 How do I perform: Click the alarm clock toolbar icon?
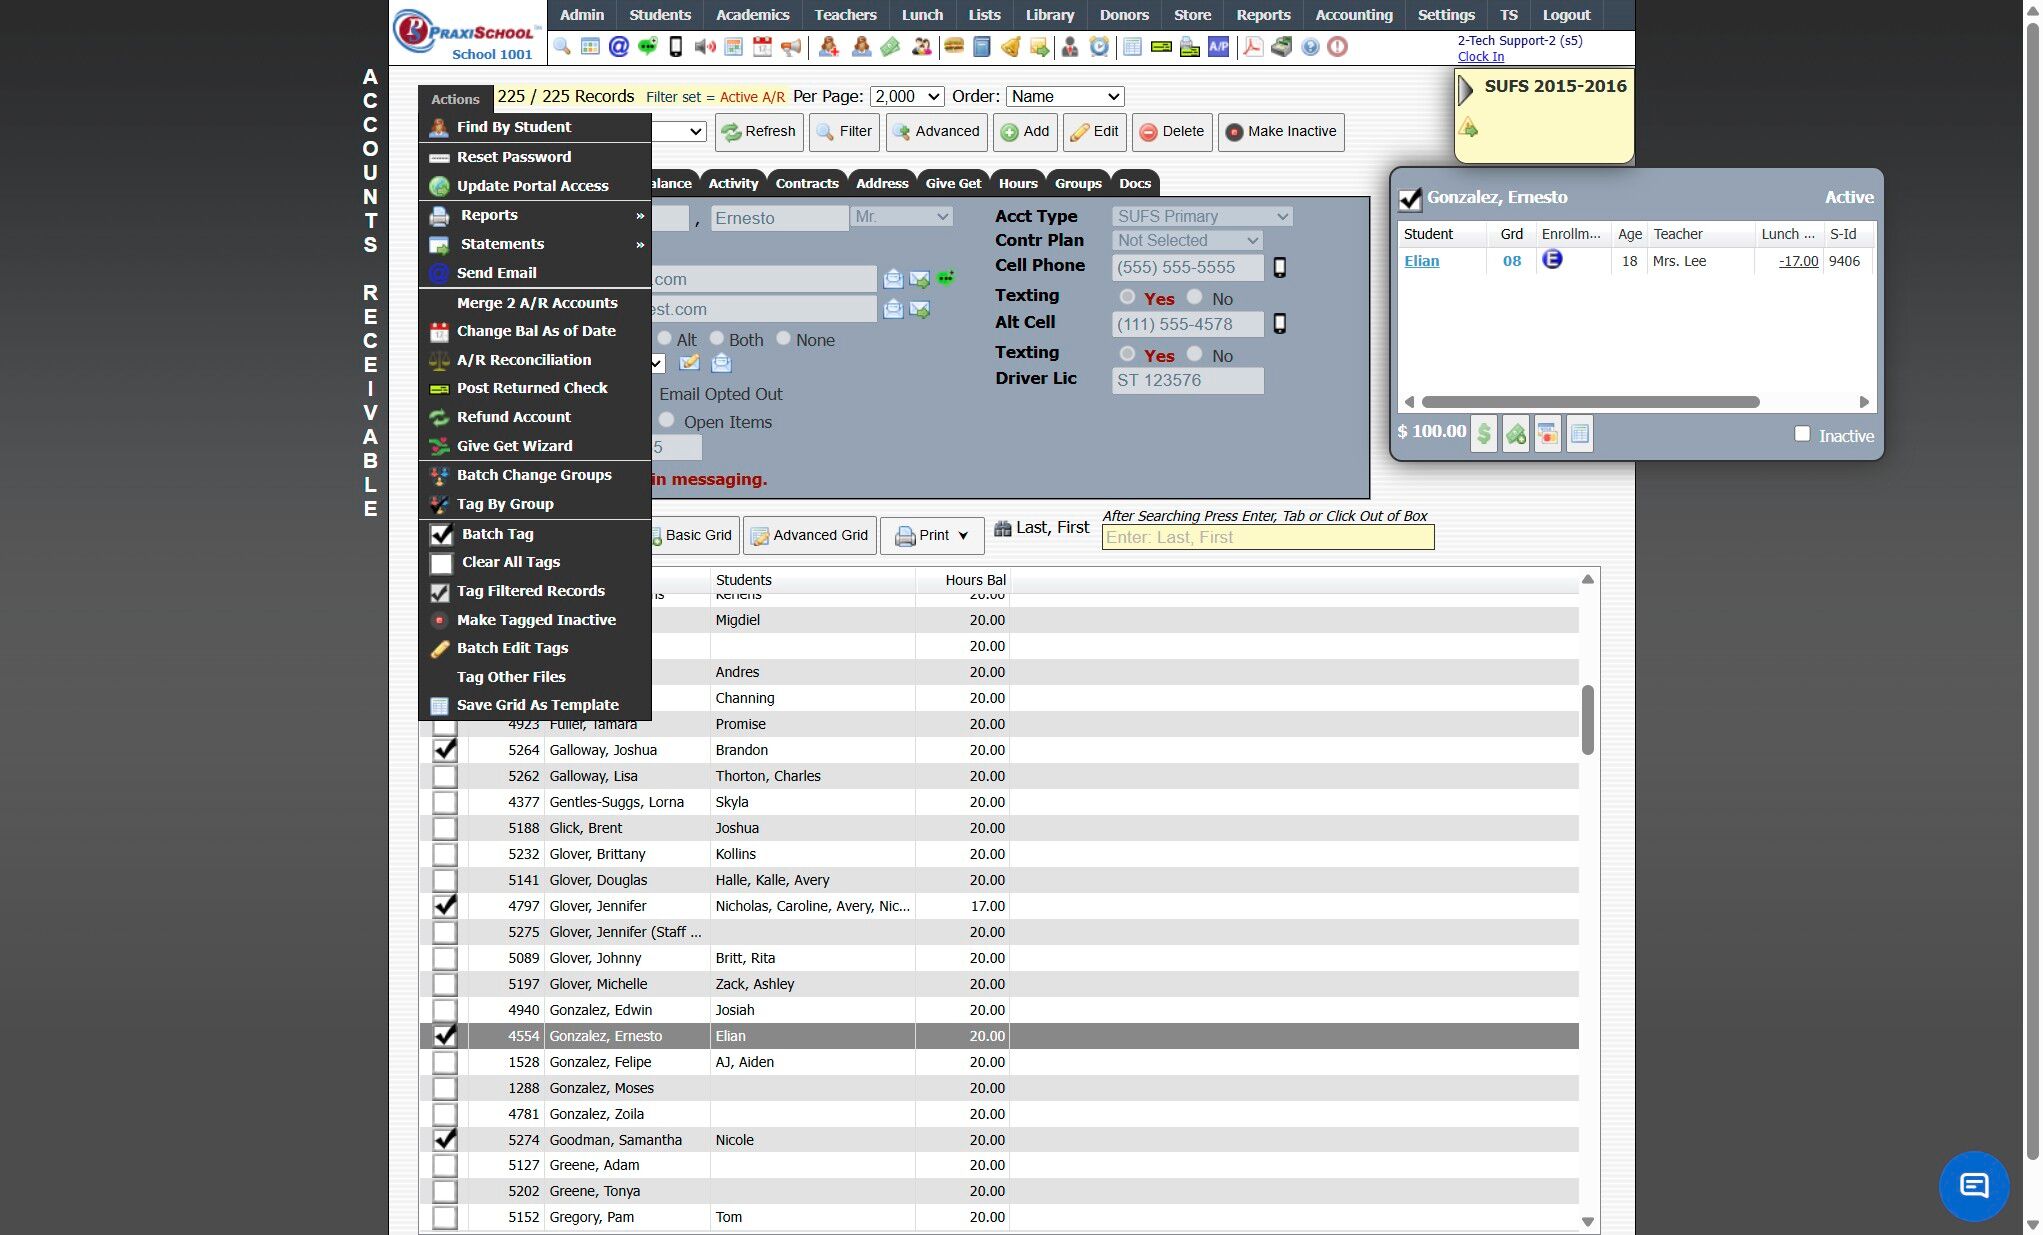[x=1099, y=47]
